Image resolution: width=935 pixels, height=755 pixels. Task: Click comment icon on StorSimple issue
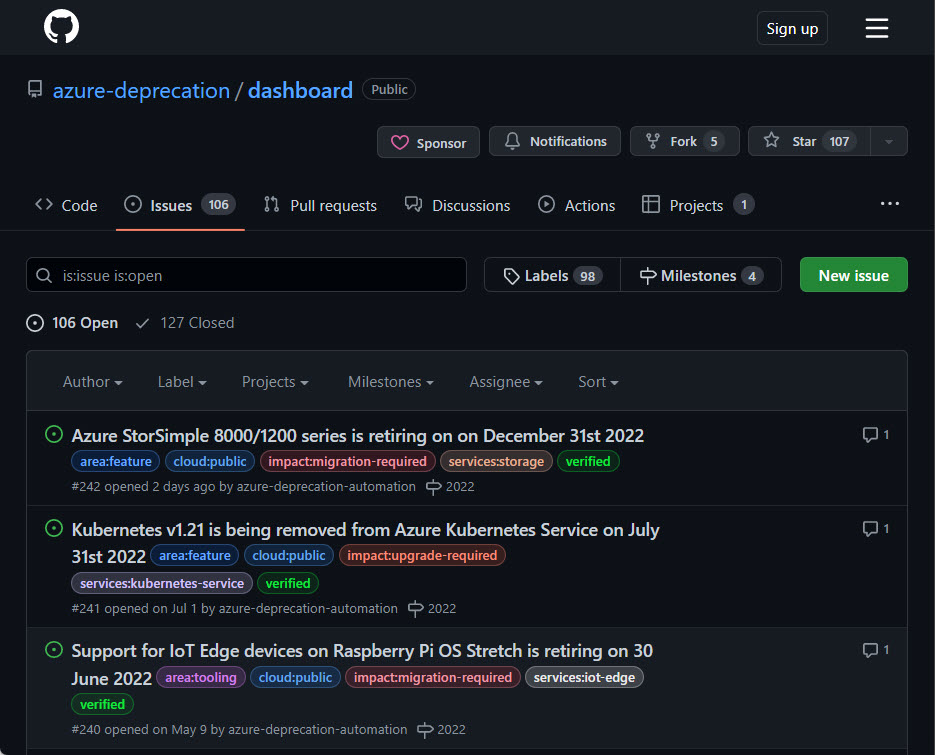pos(870,435)
